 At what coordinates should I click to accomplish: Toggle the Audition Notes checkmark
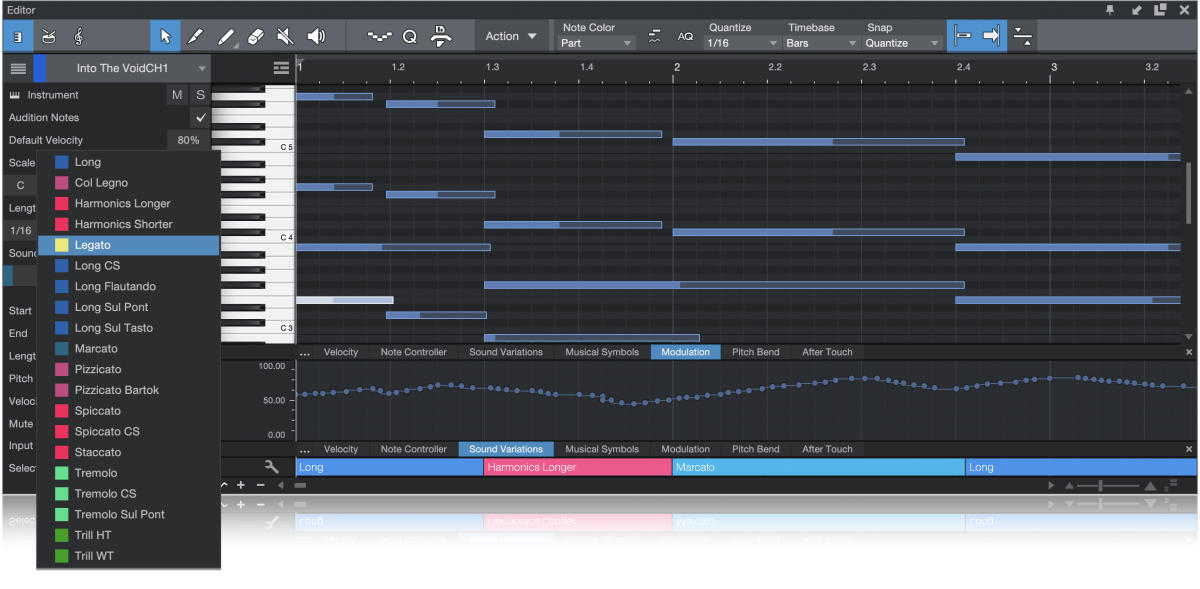201,117
